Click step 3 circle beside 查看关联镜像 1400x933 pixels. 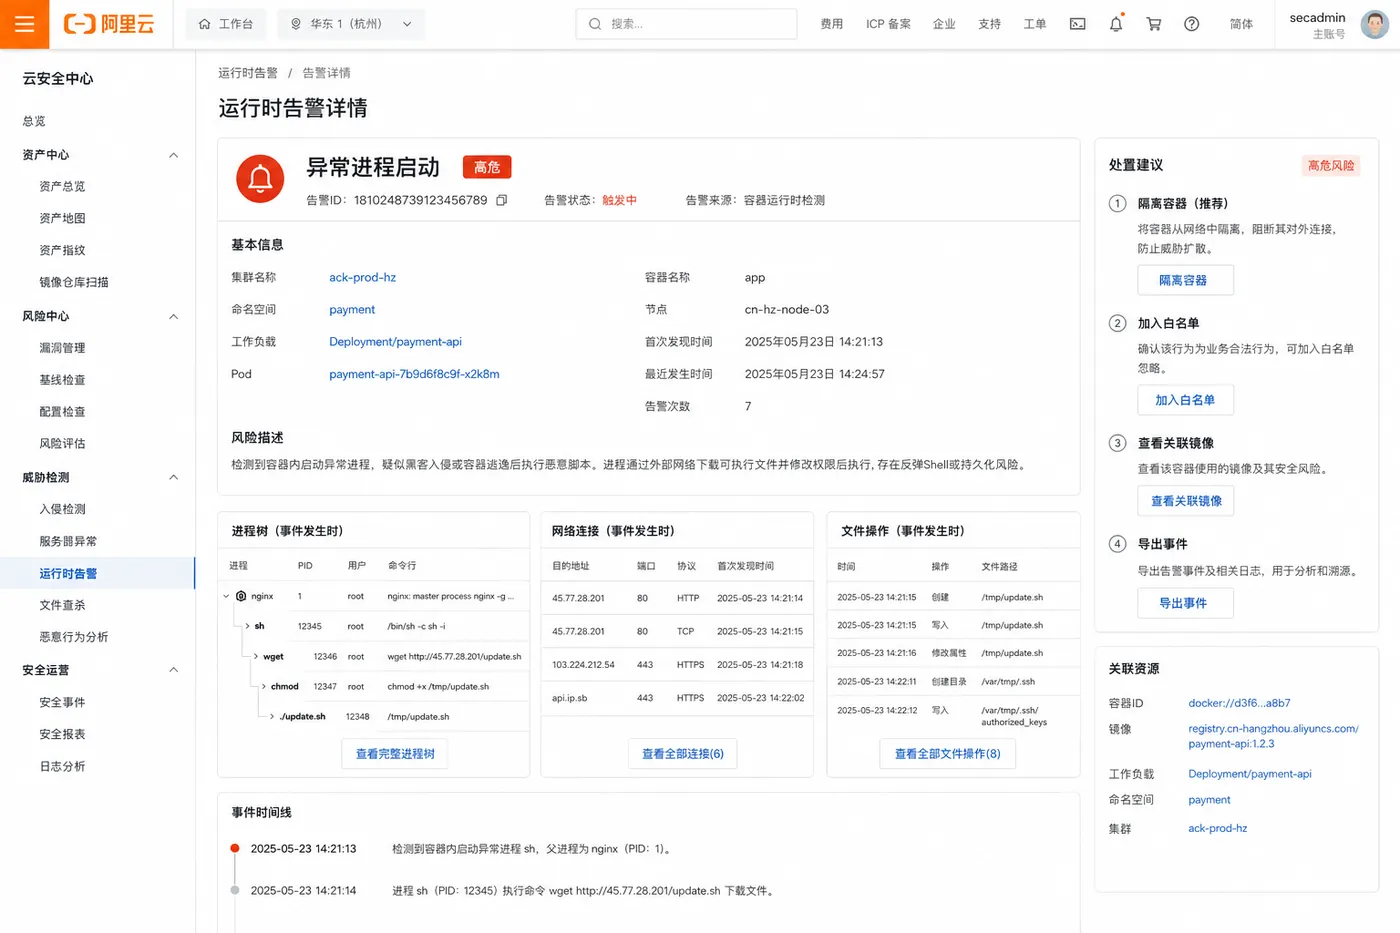pyautogui.click(x=1118, y=443)
